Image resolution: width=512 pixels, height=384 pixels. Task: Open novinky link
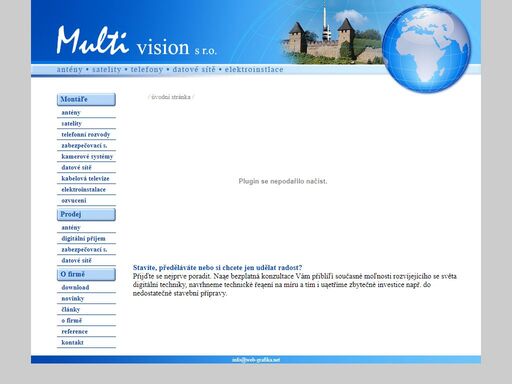point(73,299)
